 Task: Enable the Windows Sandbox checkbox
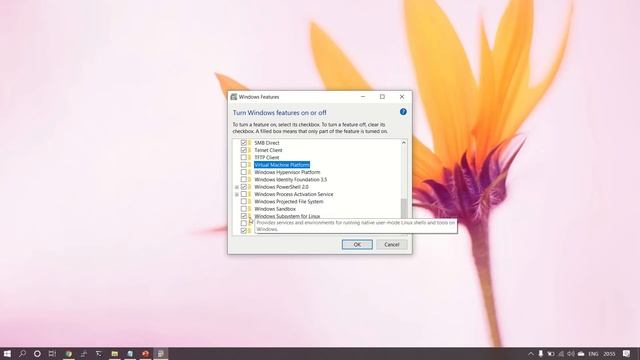[x=244, y=209]
